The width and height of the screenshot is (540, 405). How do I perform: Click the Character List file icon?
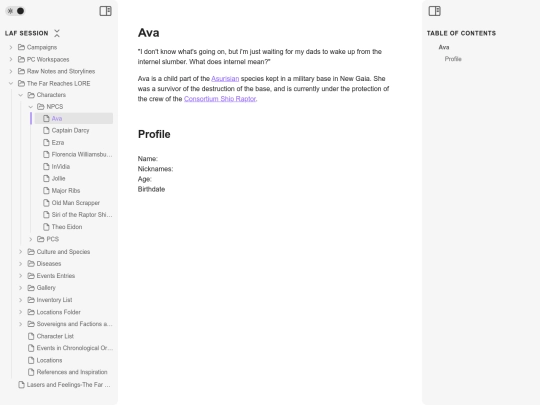(x=31, y=336)
